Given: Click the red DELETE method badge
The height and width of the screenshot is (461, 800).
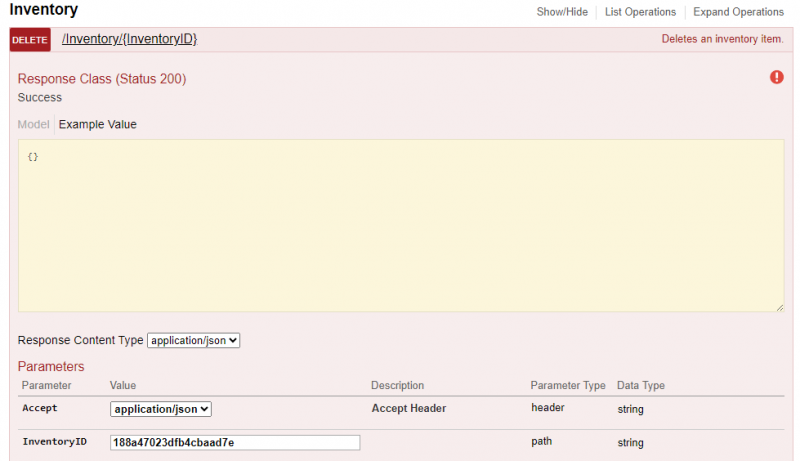Looking at the screenshot, I should (30, 40).
